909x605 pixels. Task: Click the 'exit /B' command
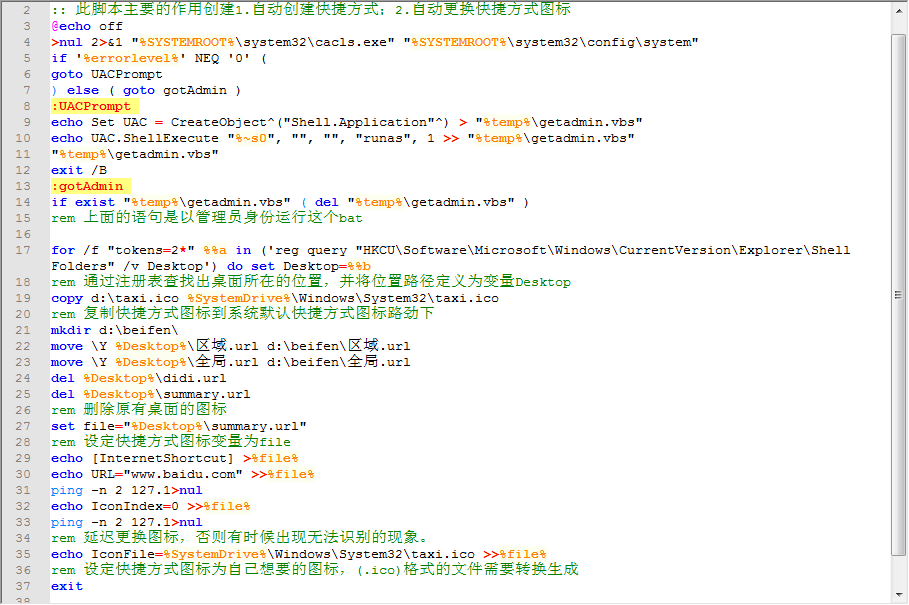[79, 170]
